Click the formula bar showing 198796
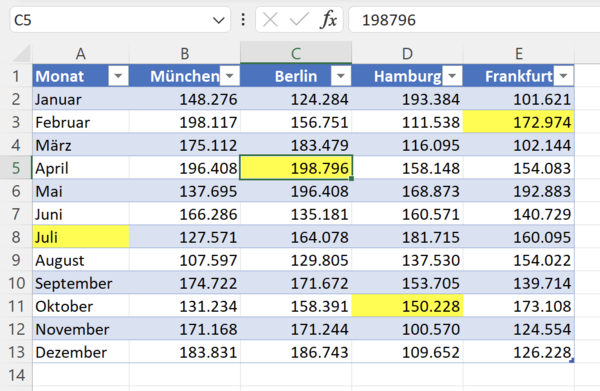Image resolution: width=600 pixels, height=391 pixels. click(474, 20)
